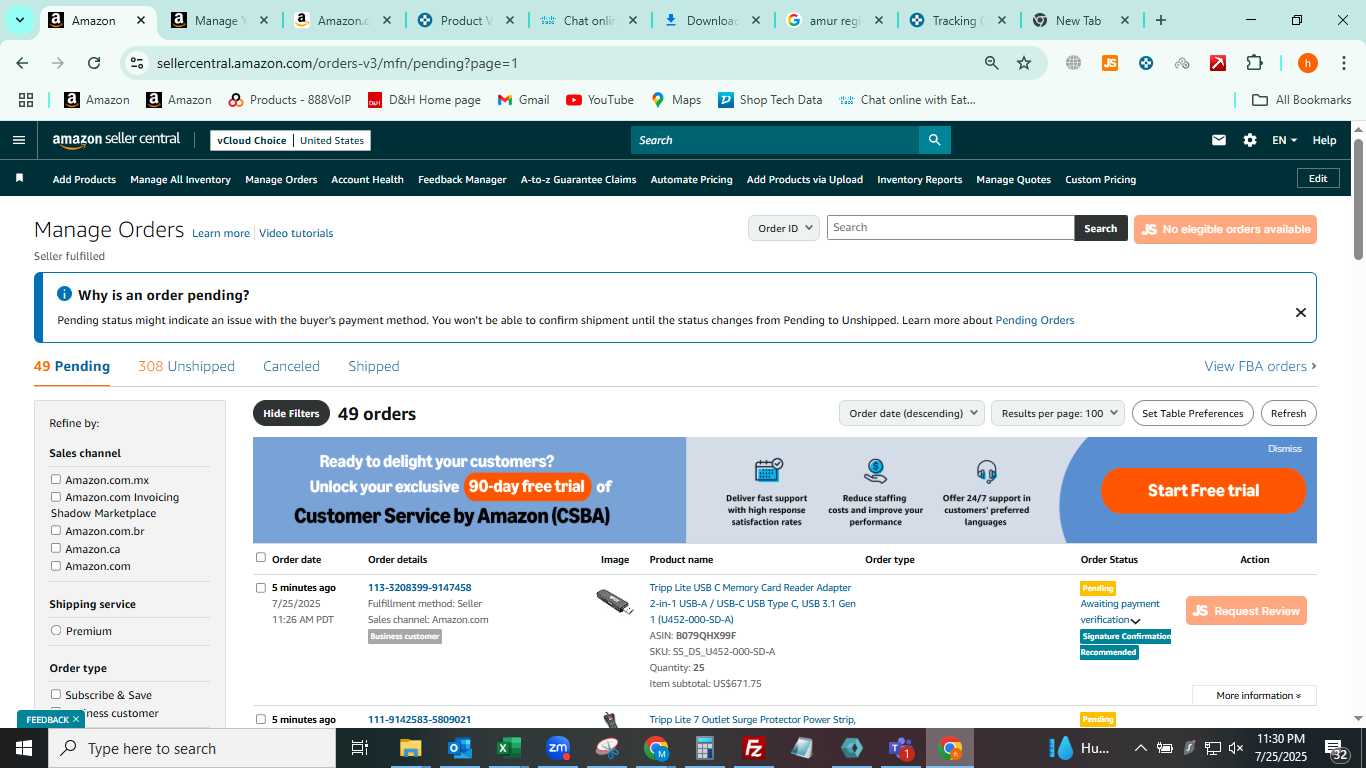The height and width of the screenshot is (768, 1366).
Task: Expand Awaiting payment verification chevron
Action: (x=1135, y=621)
